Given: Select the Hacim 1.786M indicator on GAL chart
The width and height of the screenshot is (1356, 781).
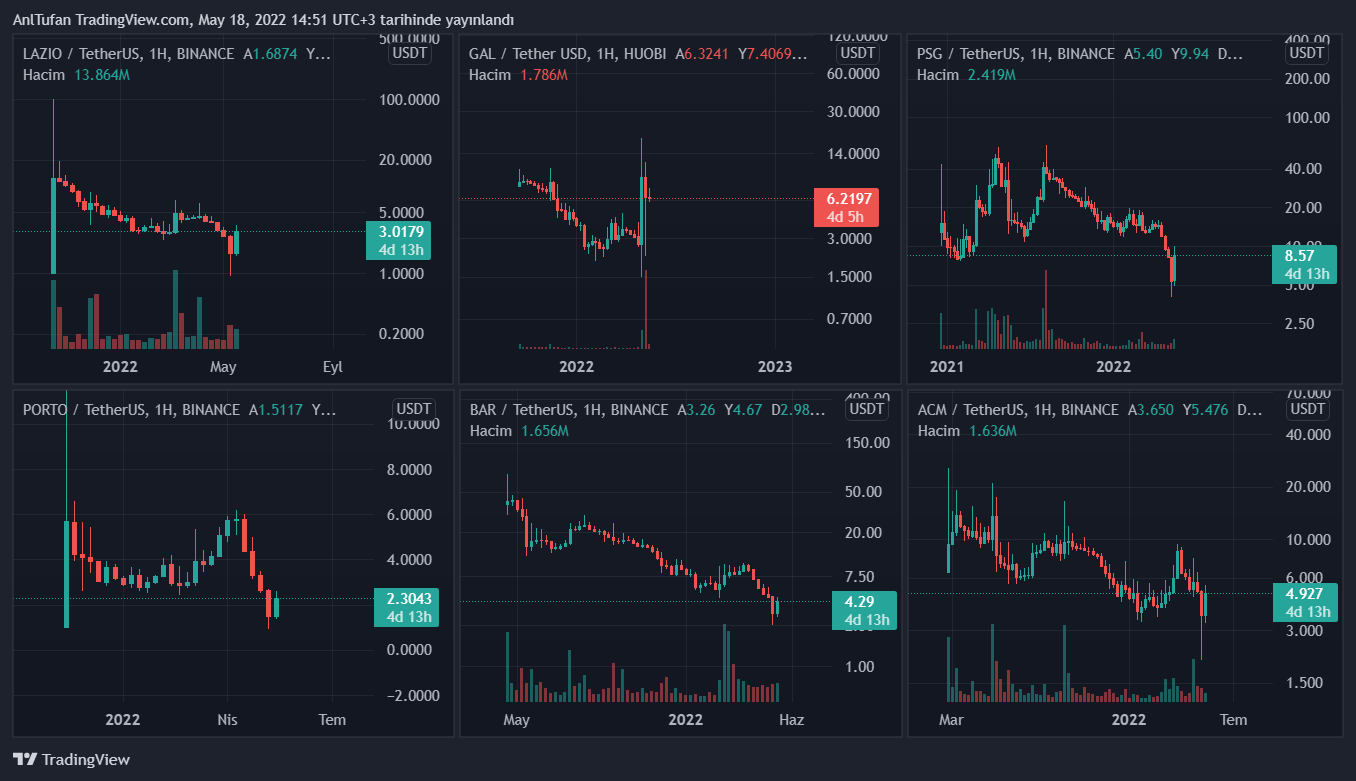Looking at the screenshot, I should (518, 75).
